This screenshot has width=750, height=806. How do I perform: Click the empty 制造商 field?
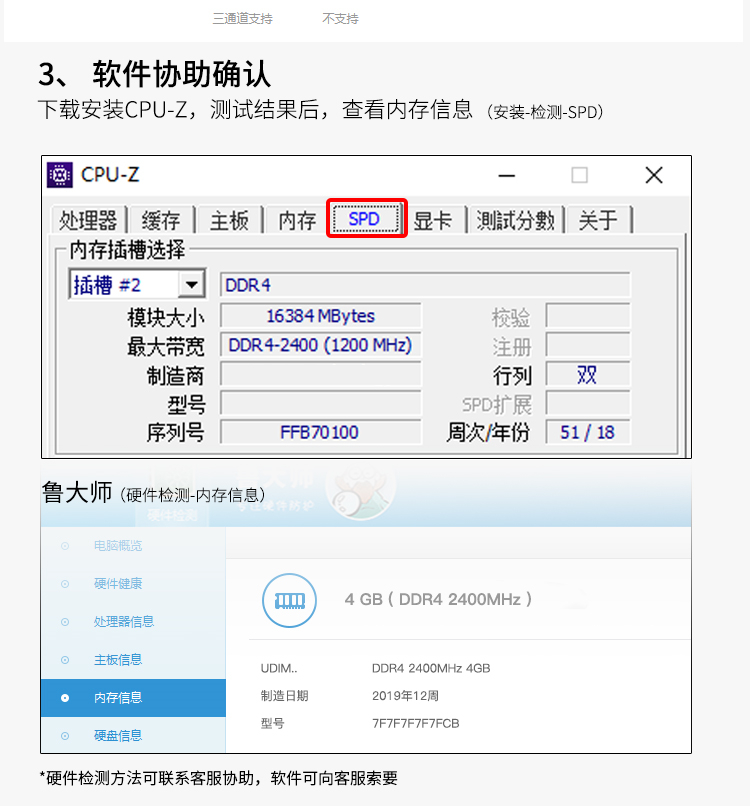coord(321,374)
